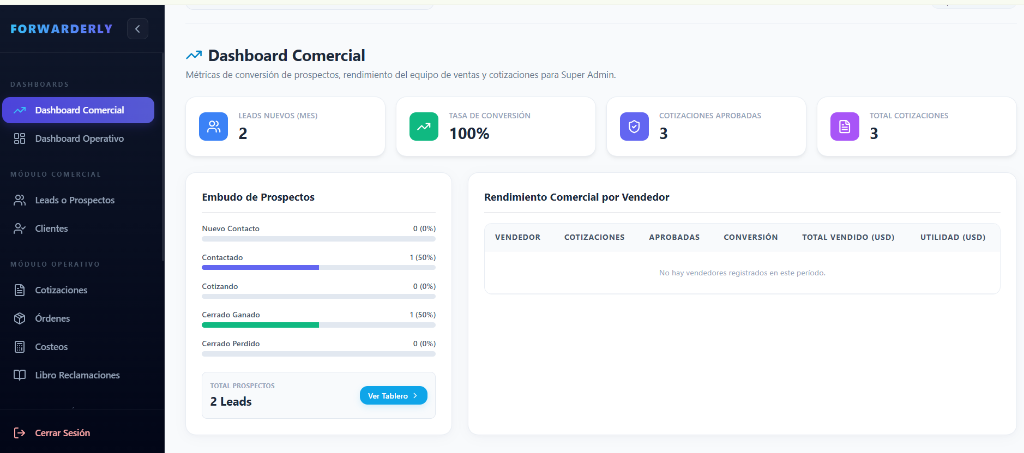Image resolution: width=1024 pixels, height=453 pixels.
Task: Click the Contactado progress bar
Action: 319,268
